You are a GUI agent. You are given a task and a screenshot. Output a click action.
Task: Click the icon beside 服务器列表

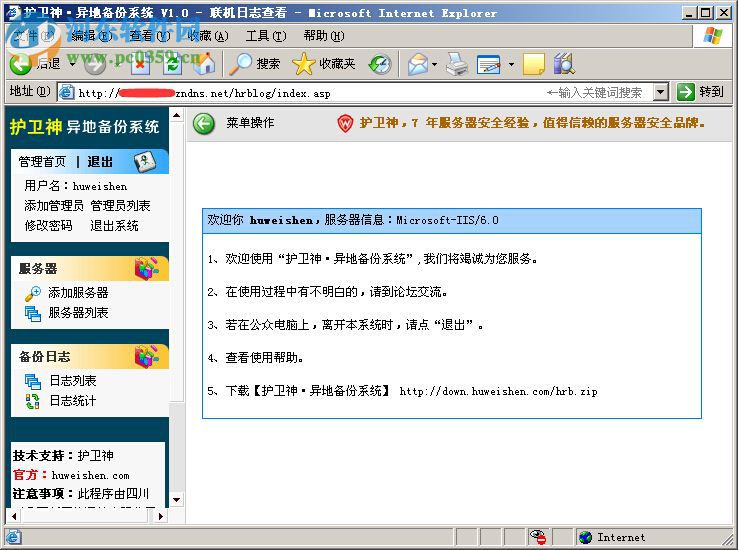pyautogui.click(x=33, y=313)
